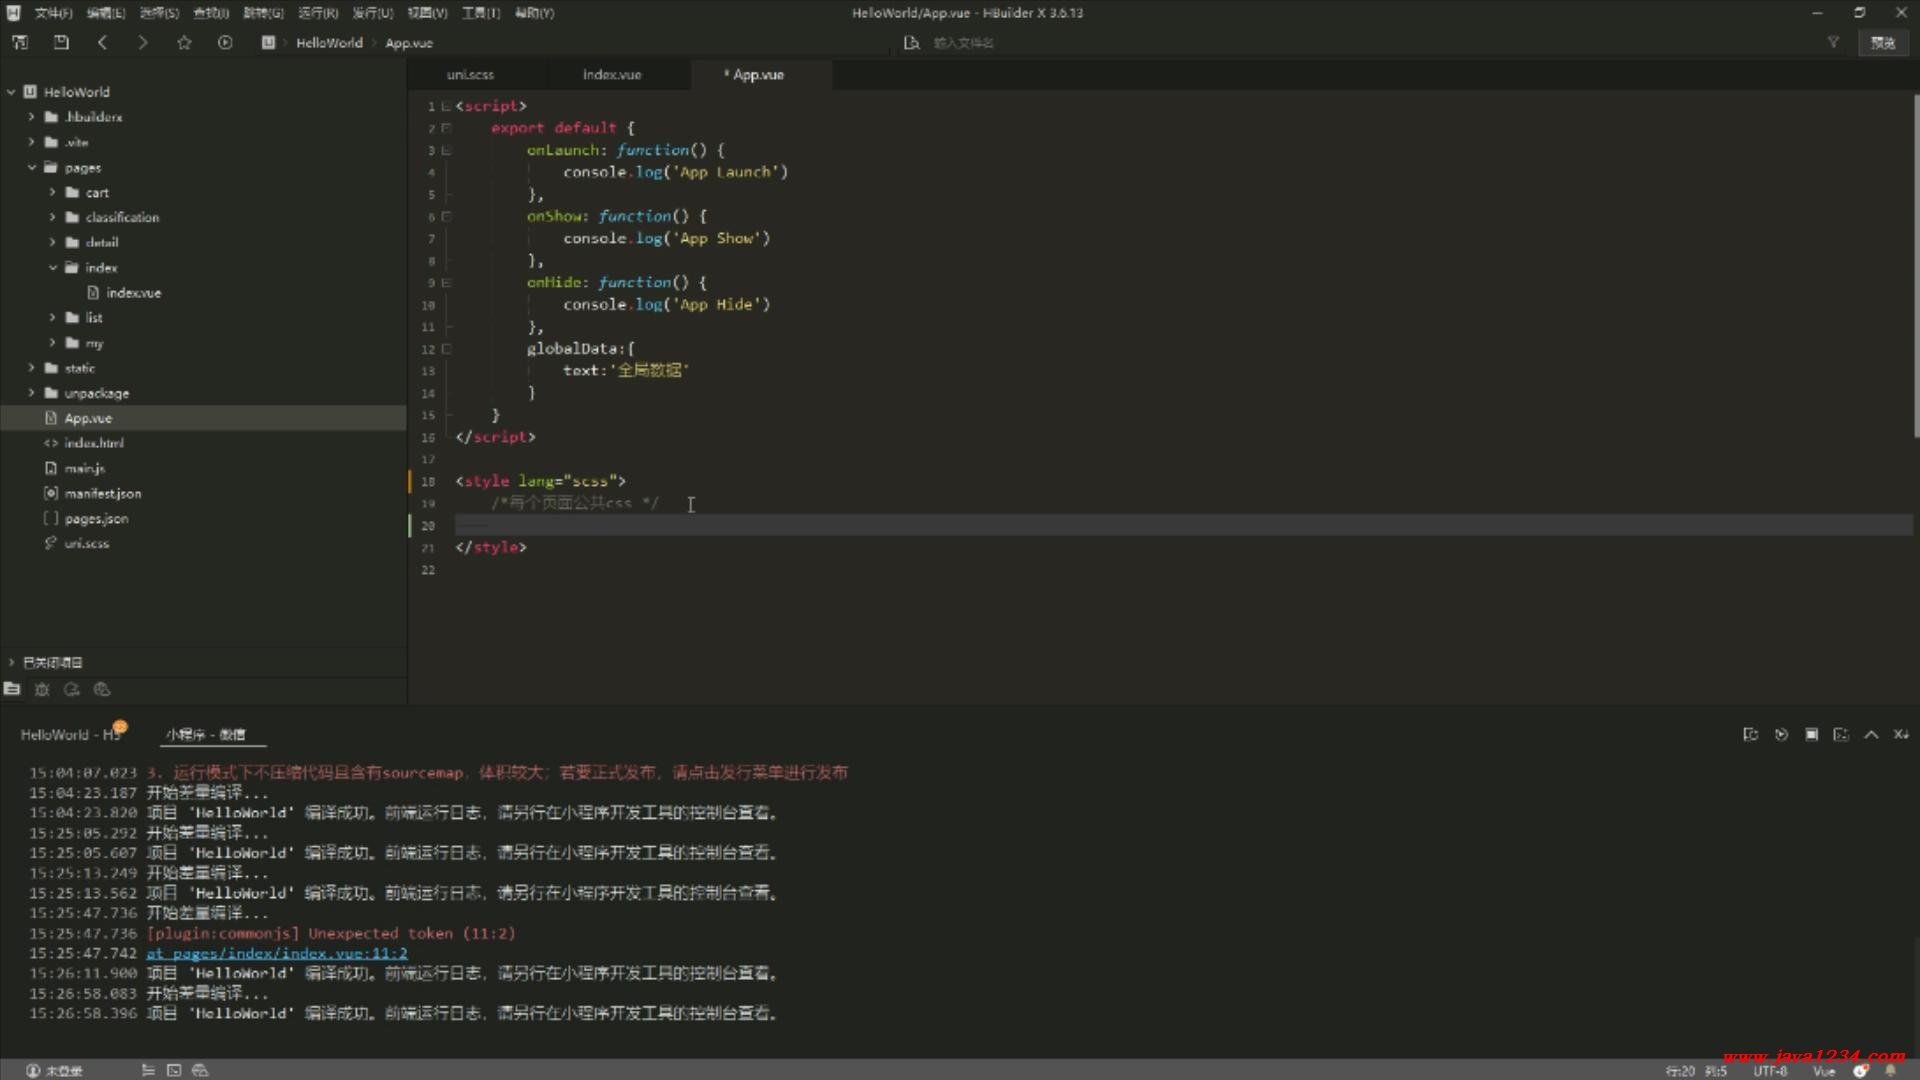The image size is (1920, 1080).
Task: Expand the unpackage folder
Action: (31, 393)
